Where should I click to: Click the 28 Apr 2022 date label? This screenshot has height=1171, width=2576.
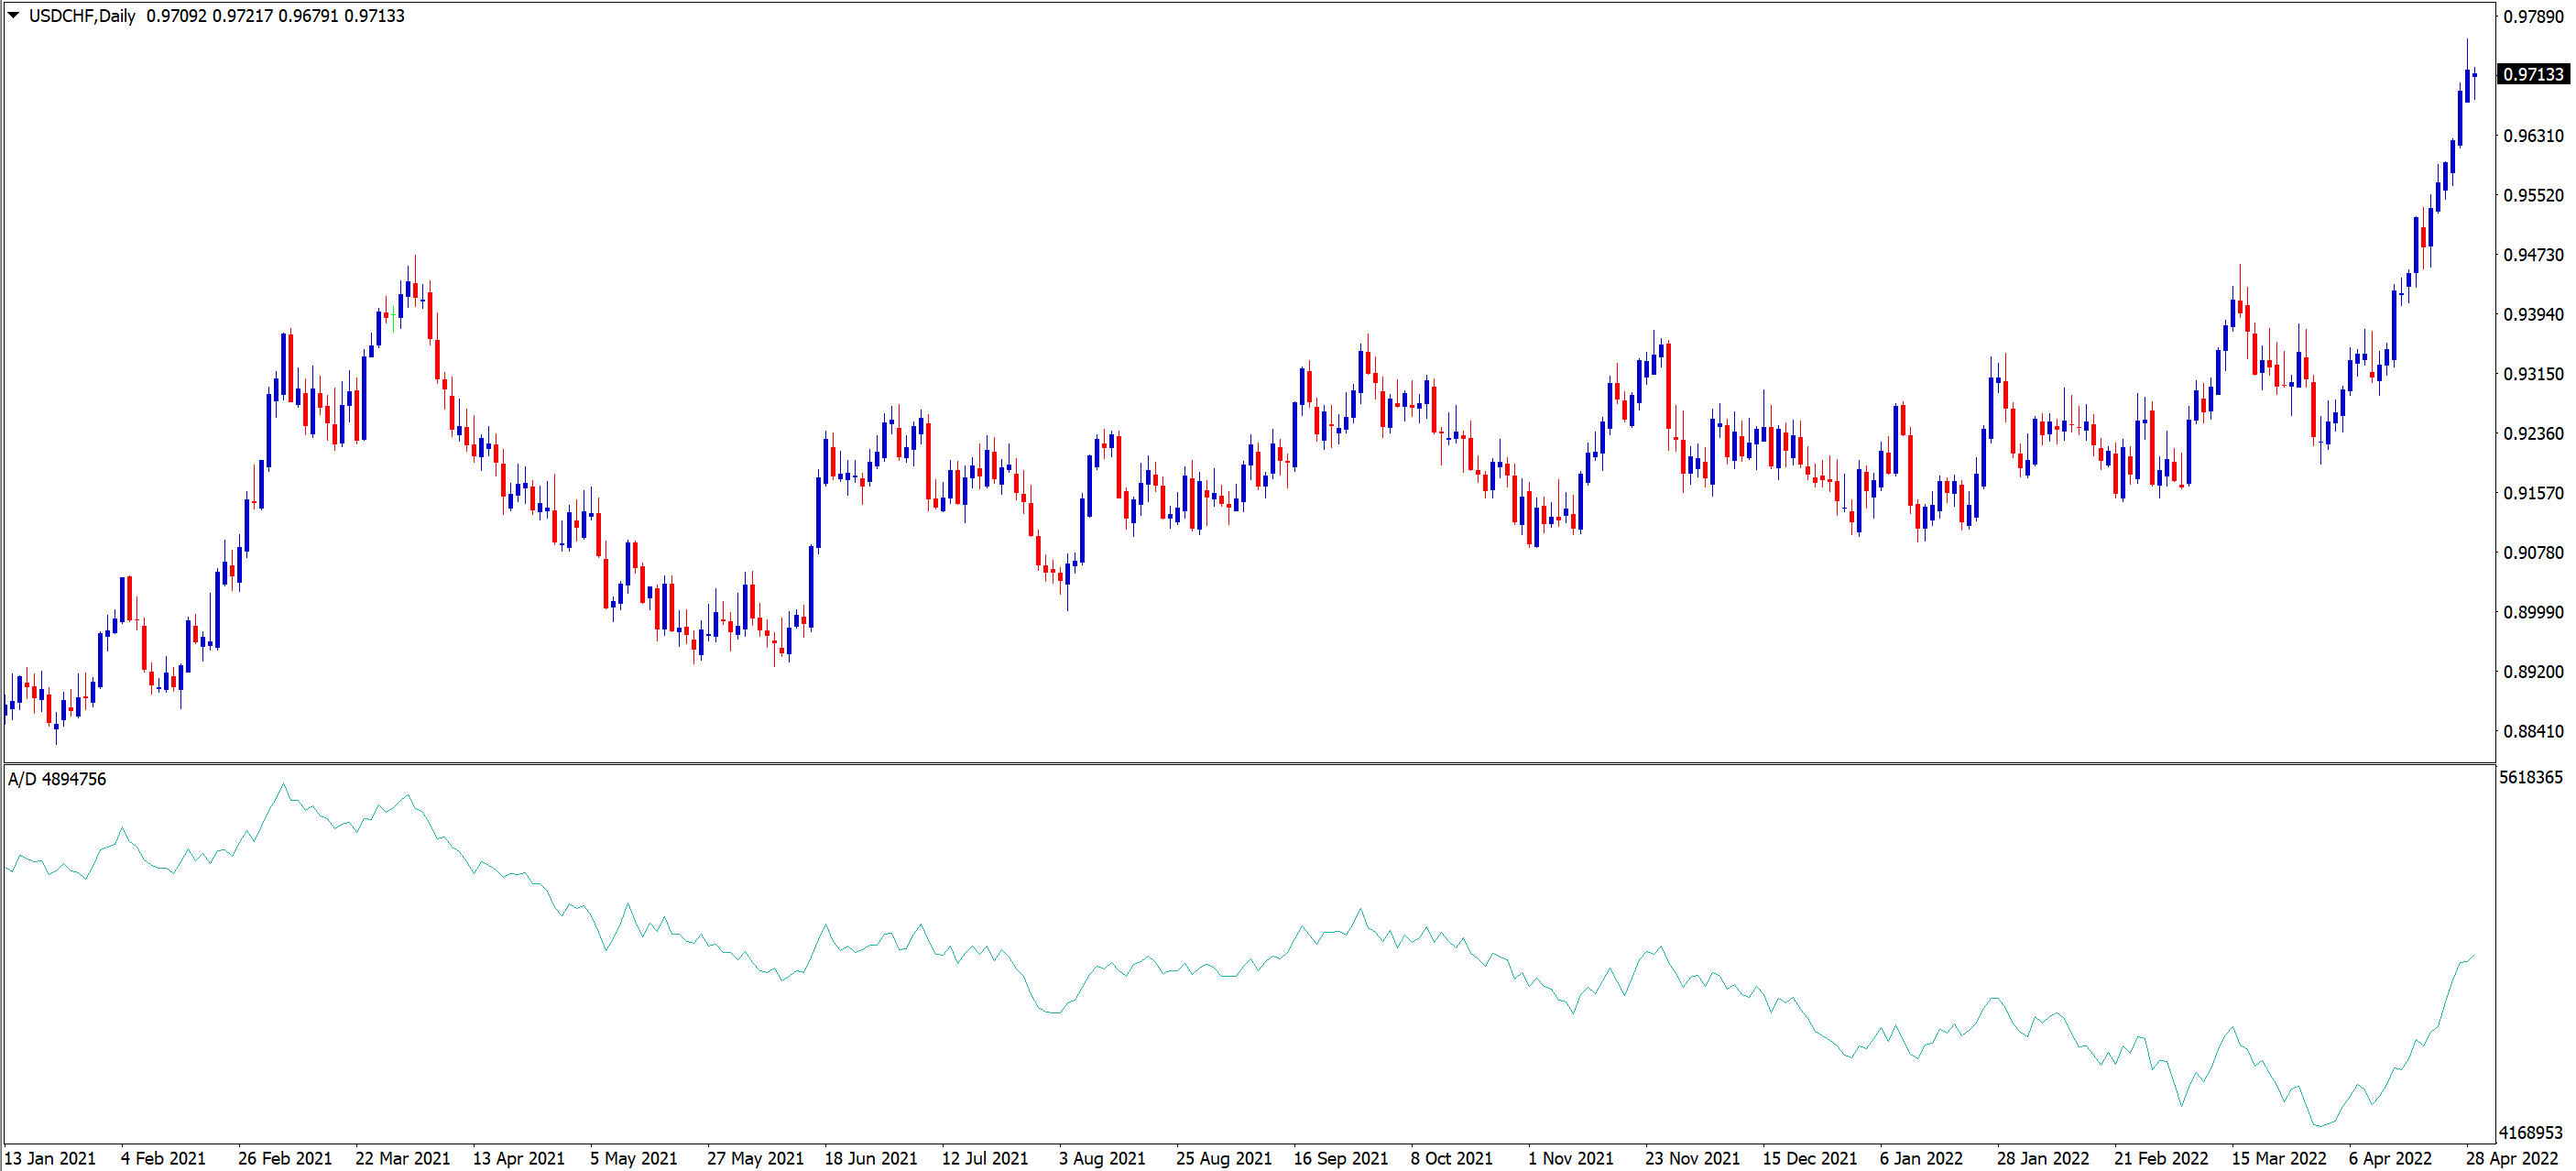click(2511, 1158)
